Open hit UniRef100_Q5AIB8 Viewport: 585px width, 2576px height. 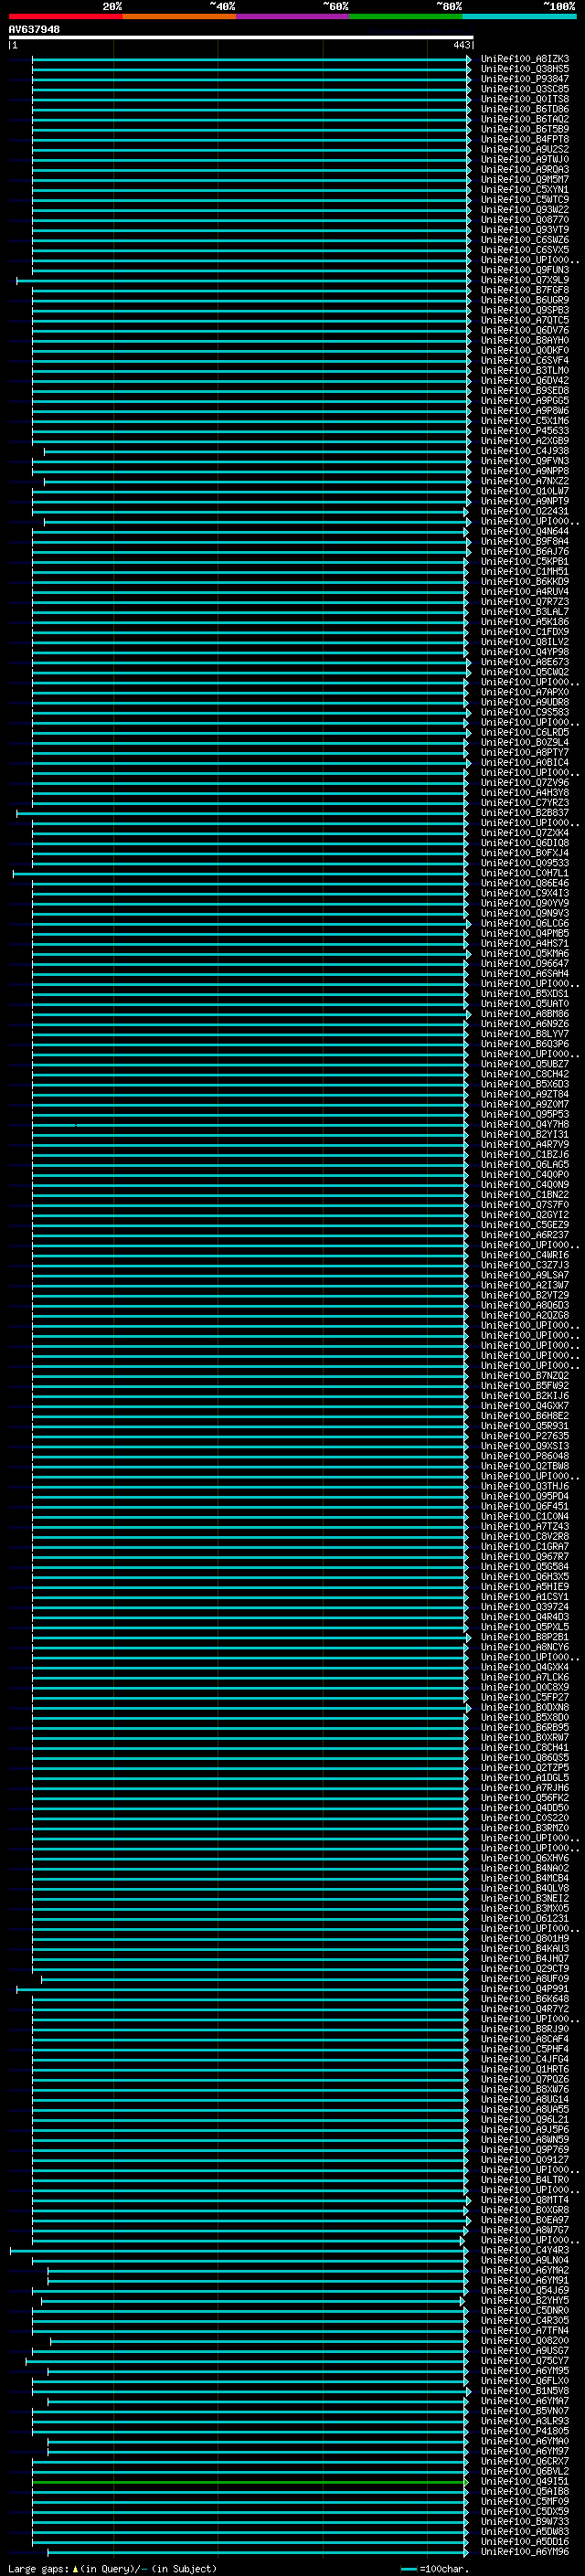click(525, 2491)
